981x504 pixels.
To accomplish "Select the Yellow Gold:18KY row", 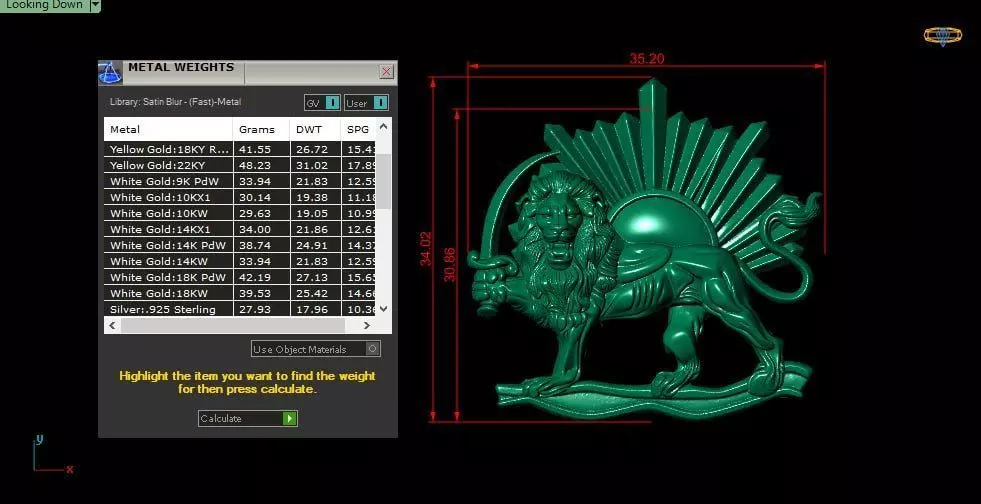I will click(240, 149).
